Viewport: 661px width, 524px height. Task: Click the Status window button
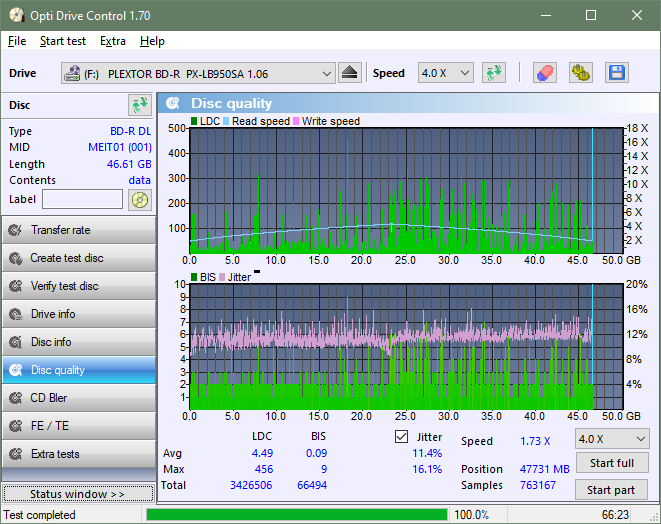pos(78,494)
